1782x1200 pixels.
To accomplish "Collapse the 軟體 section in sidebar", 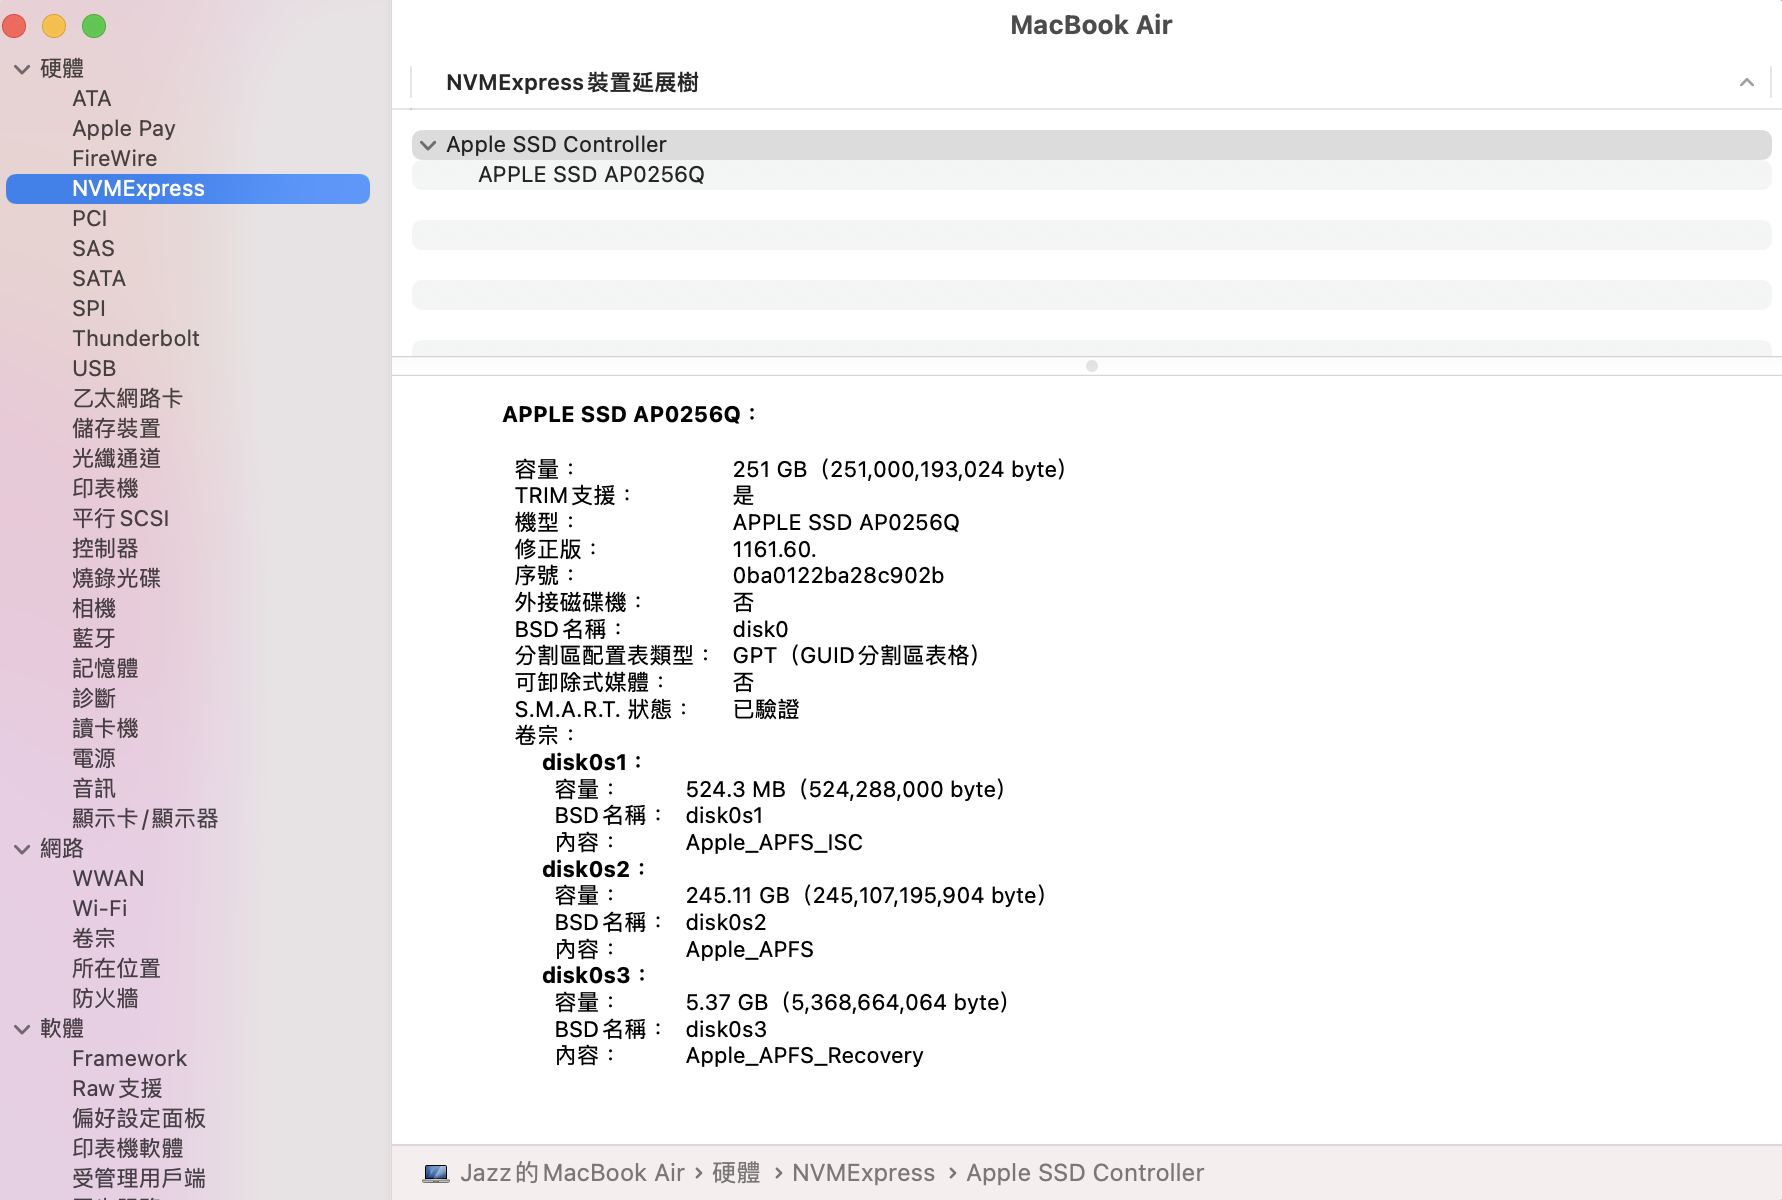I will [x=22, y=1029].
